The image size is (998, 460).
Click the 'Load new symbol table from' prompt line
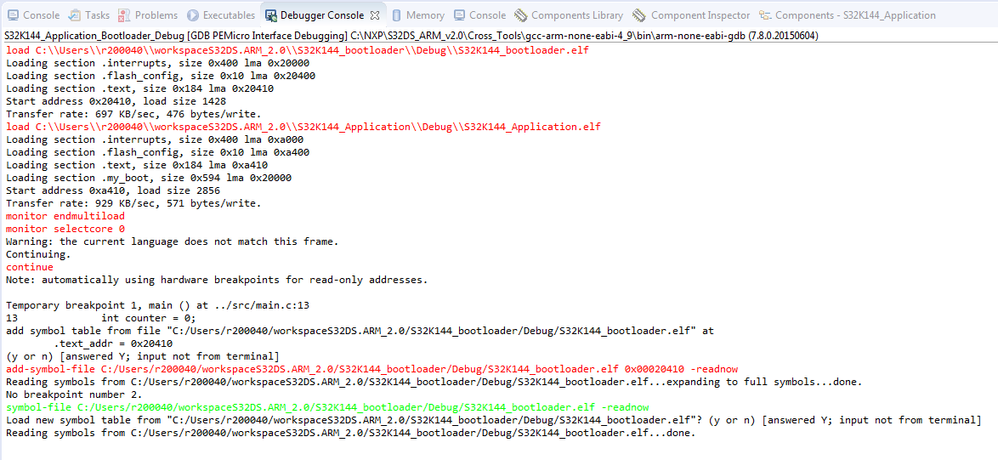493,419
